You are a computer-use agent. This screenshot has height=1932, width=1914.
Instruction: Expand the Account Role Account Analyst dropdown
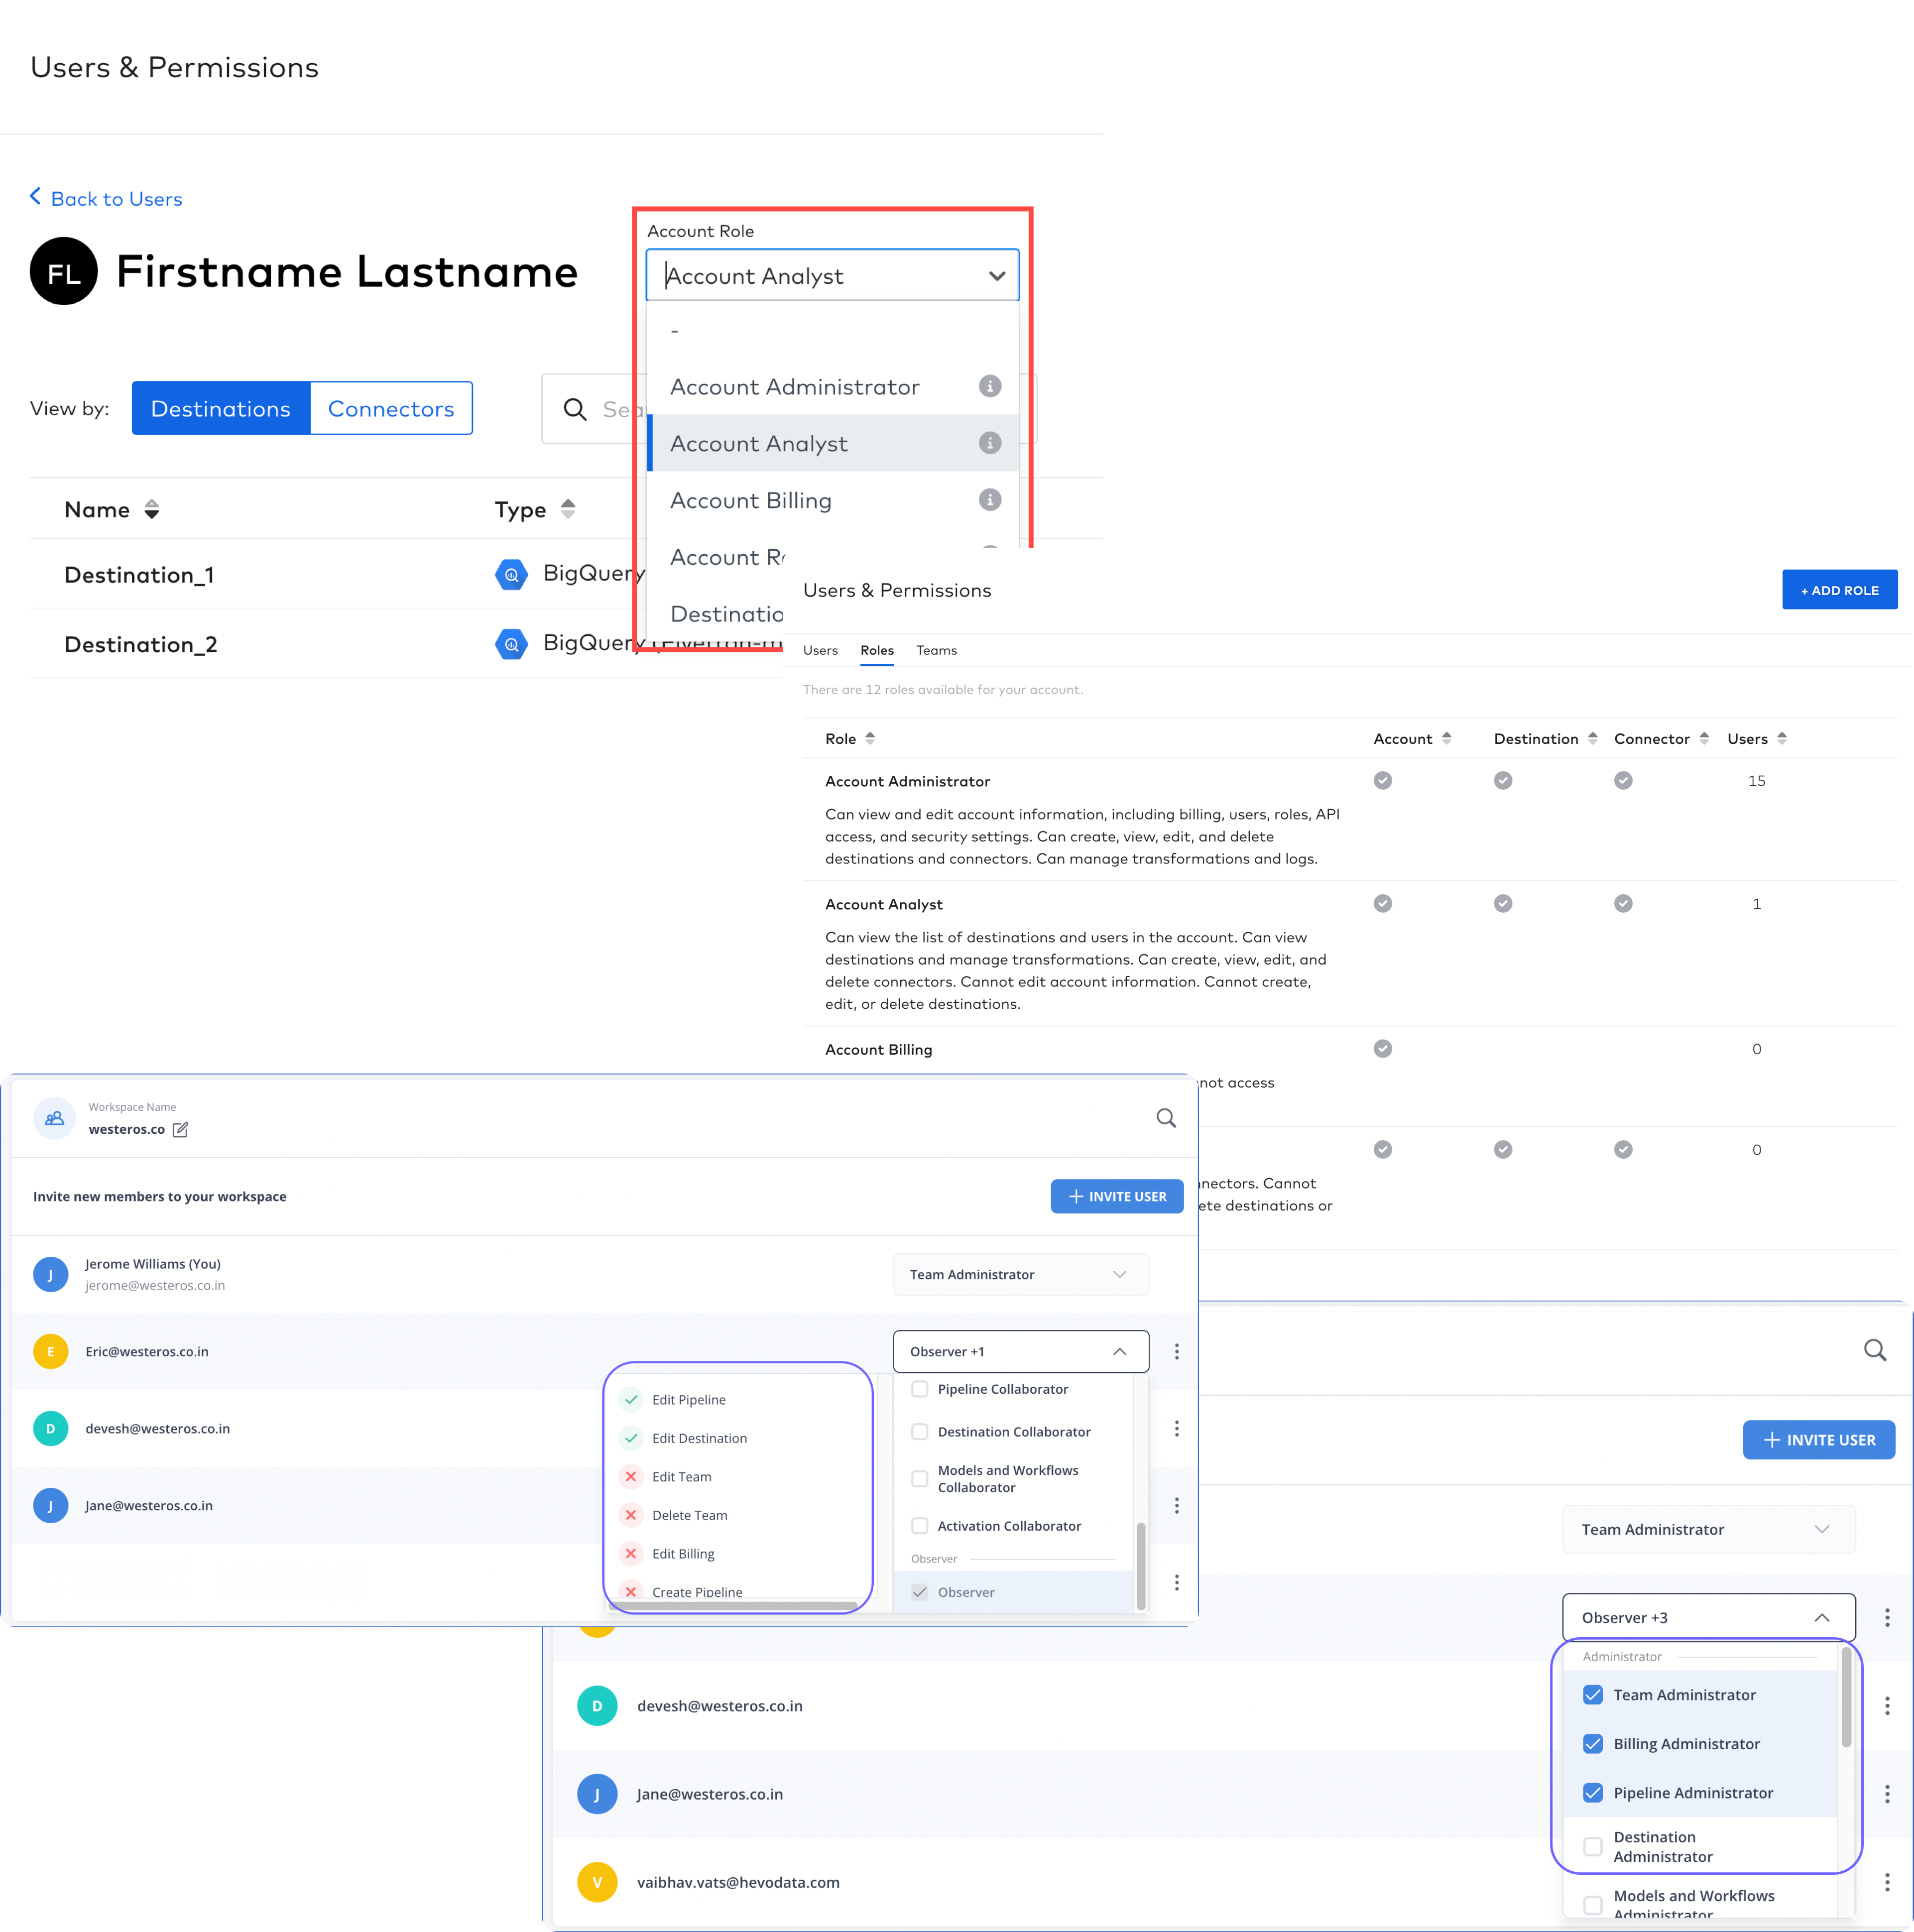[996, 276]
